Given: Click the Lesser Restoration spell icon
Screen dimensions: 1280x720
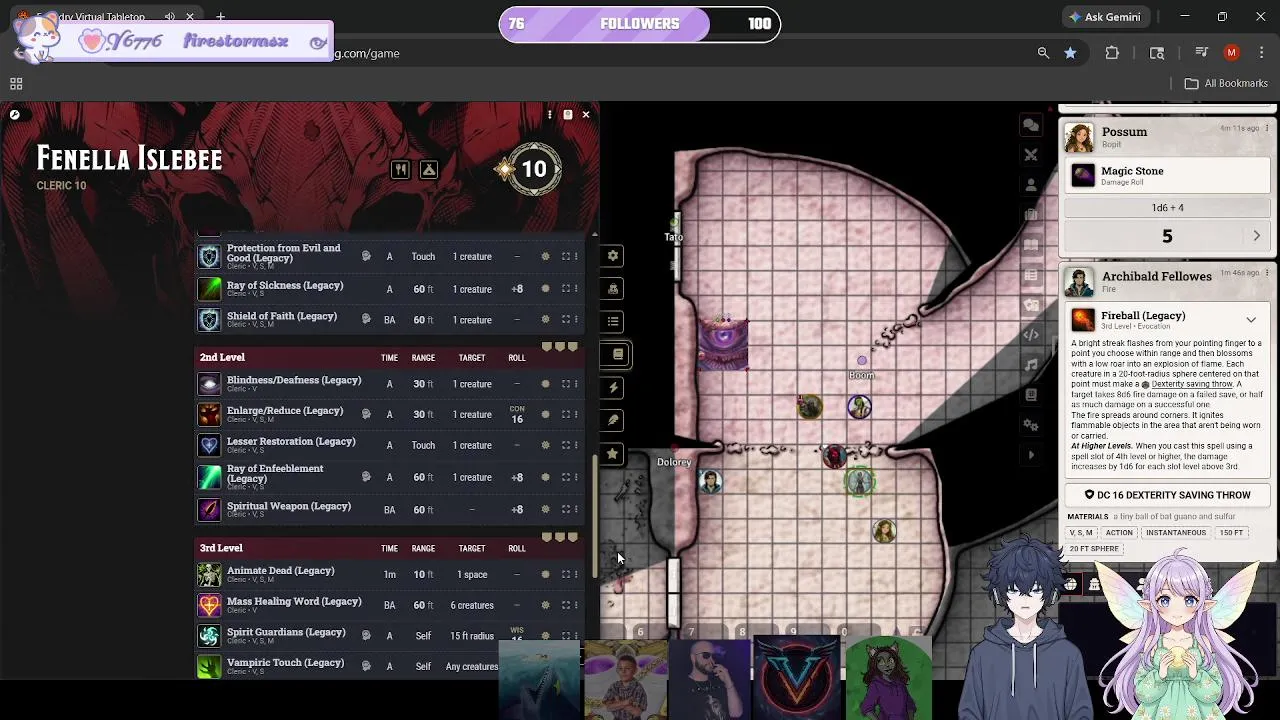Looking at the screenshot, I should 209,445.
